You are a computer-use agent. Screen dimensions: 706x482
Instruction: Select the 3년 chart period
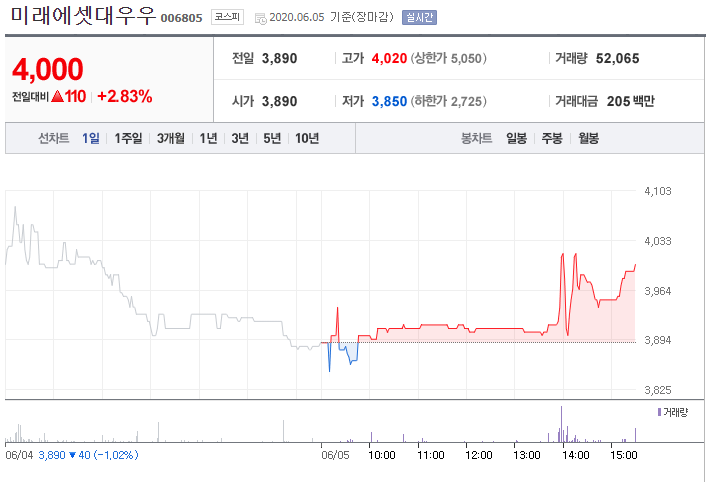240,138
